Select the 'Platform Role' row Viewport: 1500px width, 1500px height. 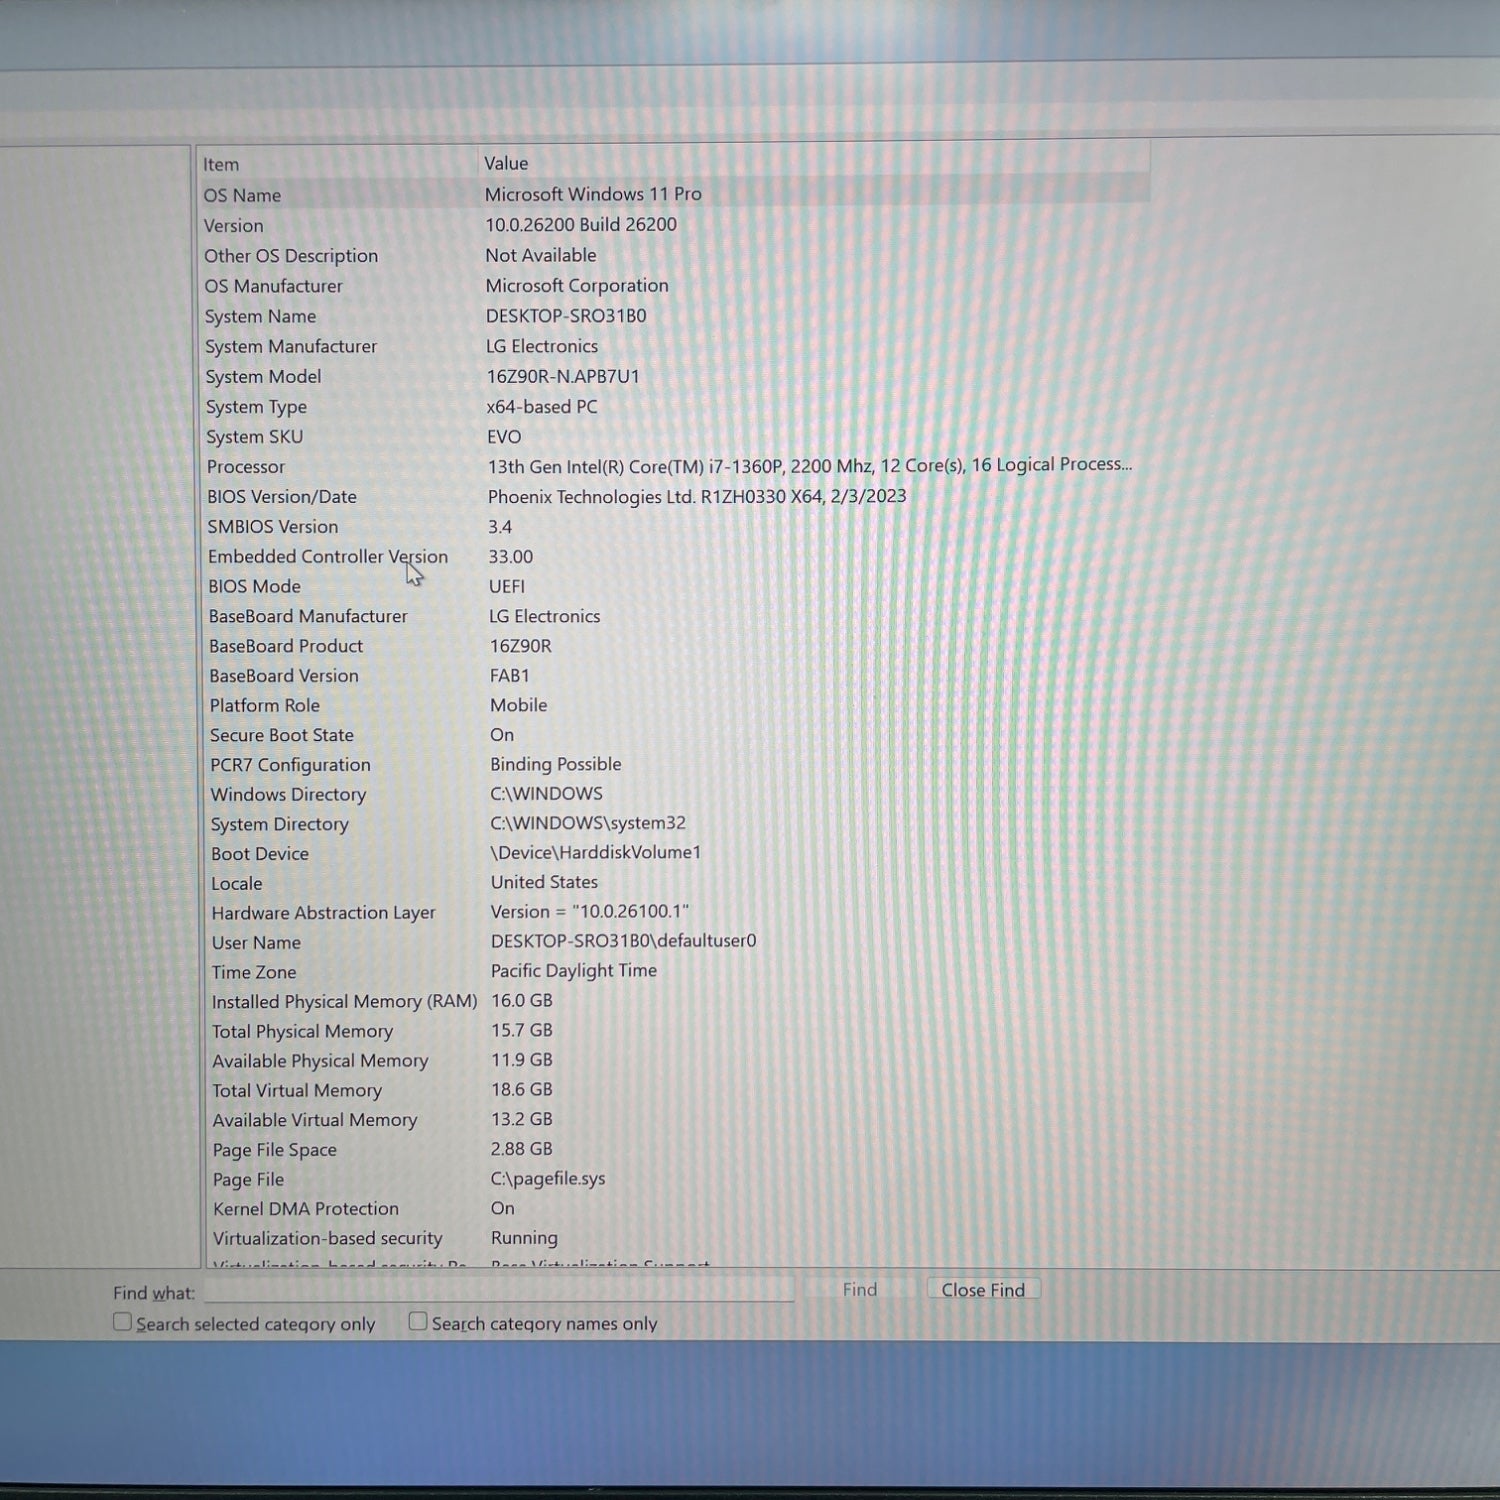(674, 705)
